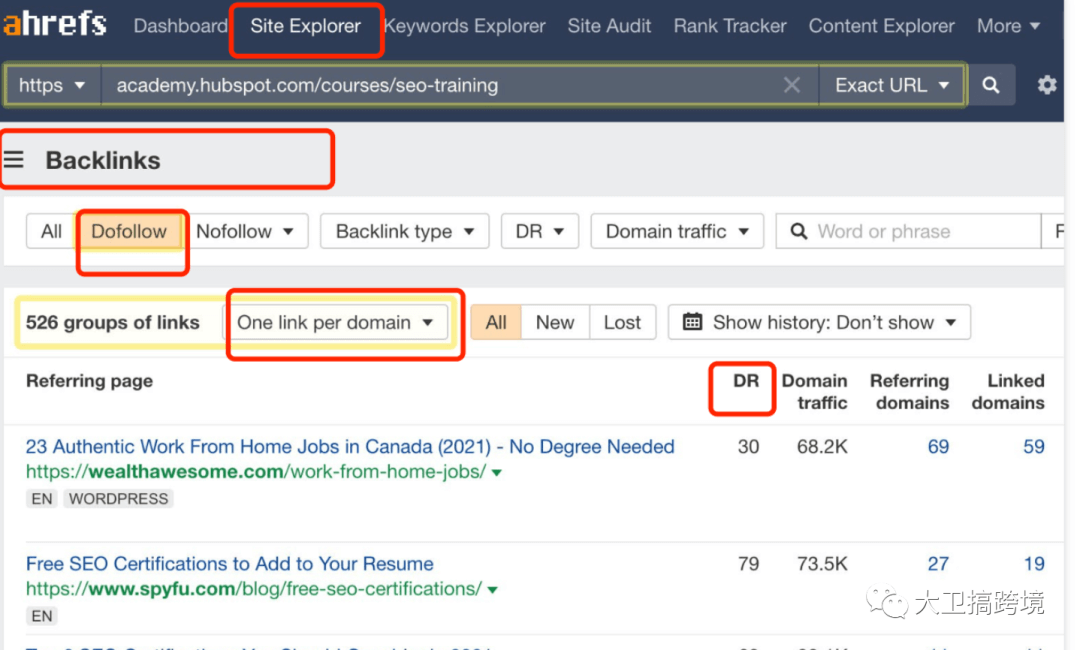1080x650 pixels.
Task: Click the DR value 30
Action: (749, 447)
